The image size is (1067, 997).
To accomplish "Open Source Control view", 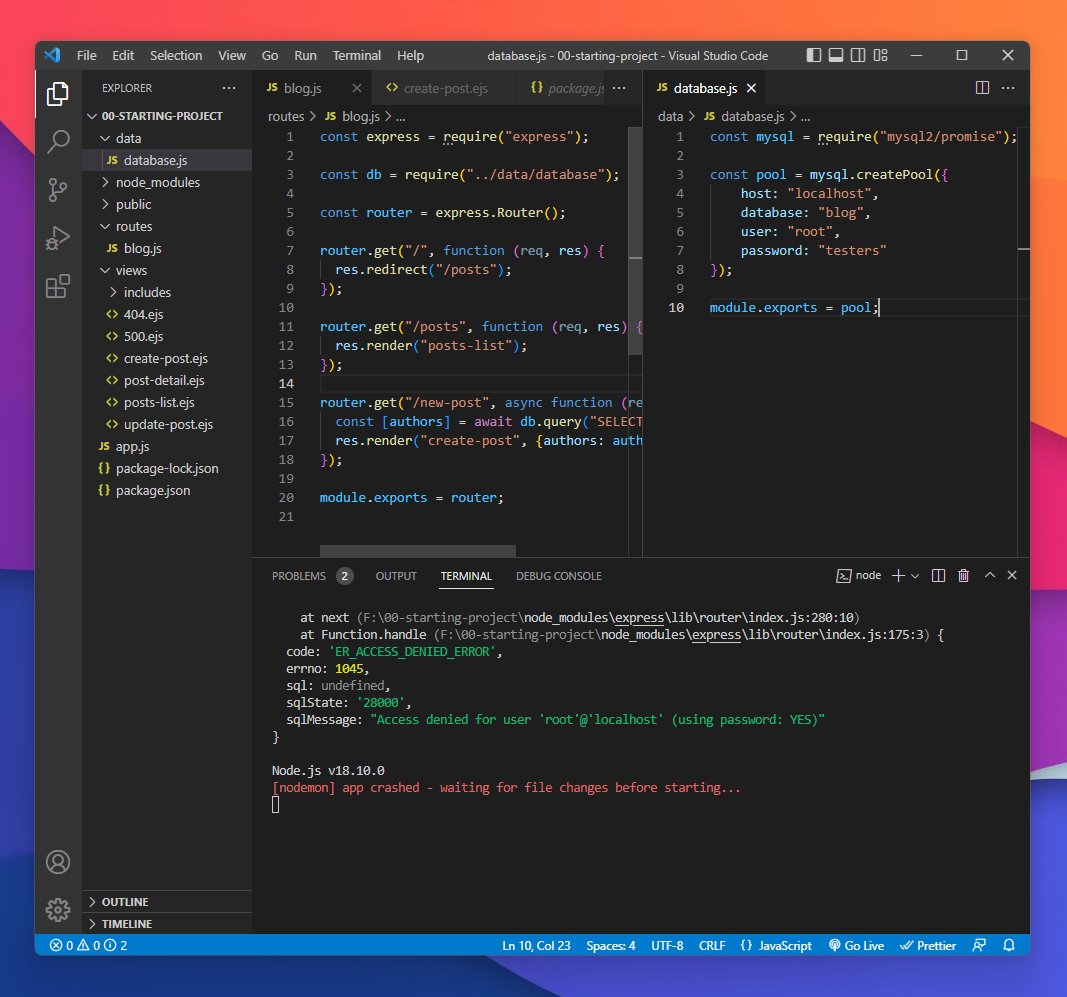I will (x=58, y=190).
